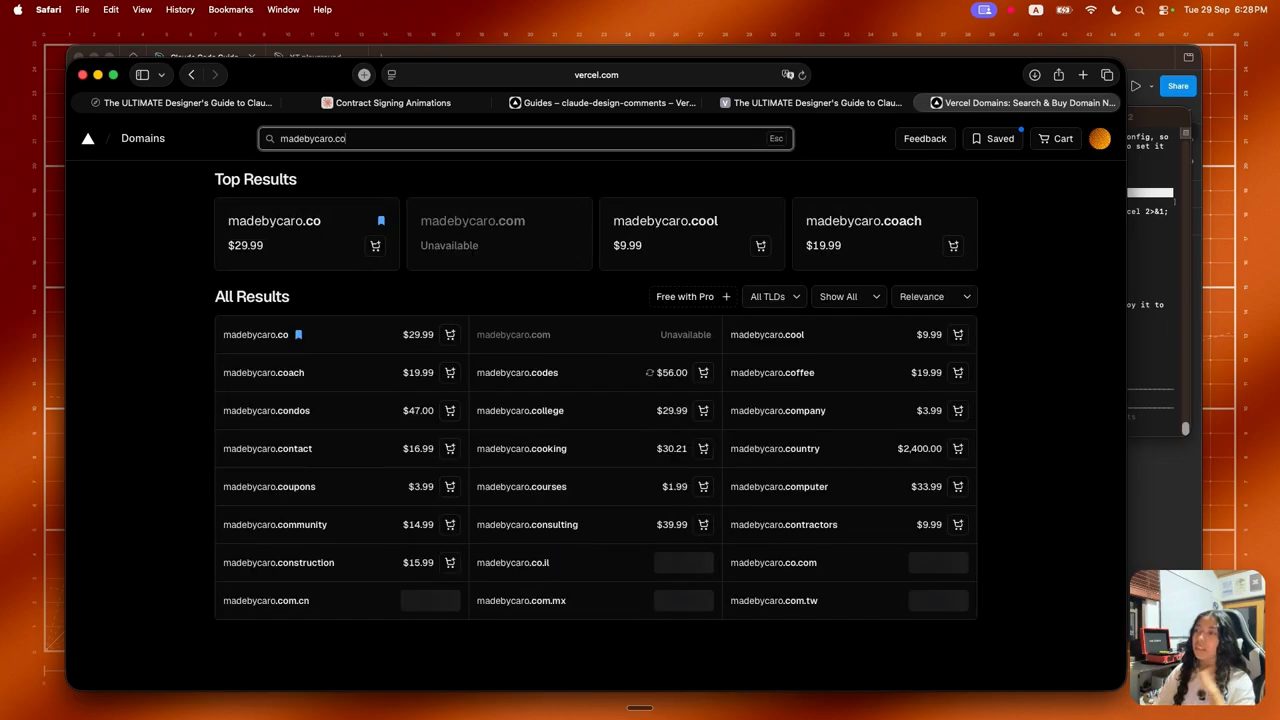The image size is (1280, 720).
Task: Click Share button in background window
Action: 1178,86
